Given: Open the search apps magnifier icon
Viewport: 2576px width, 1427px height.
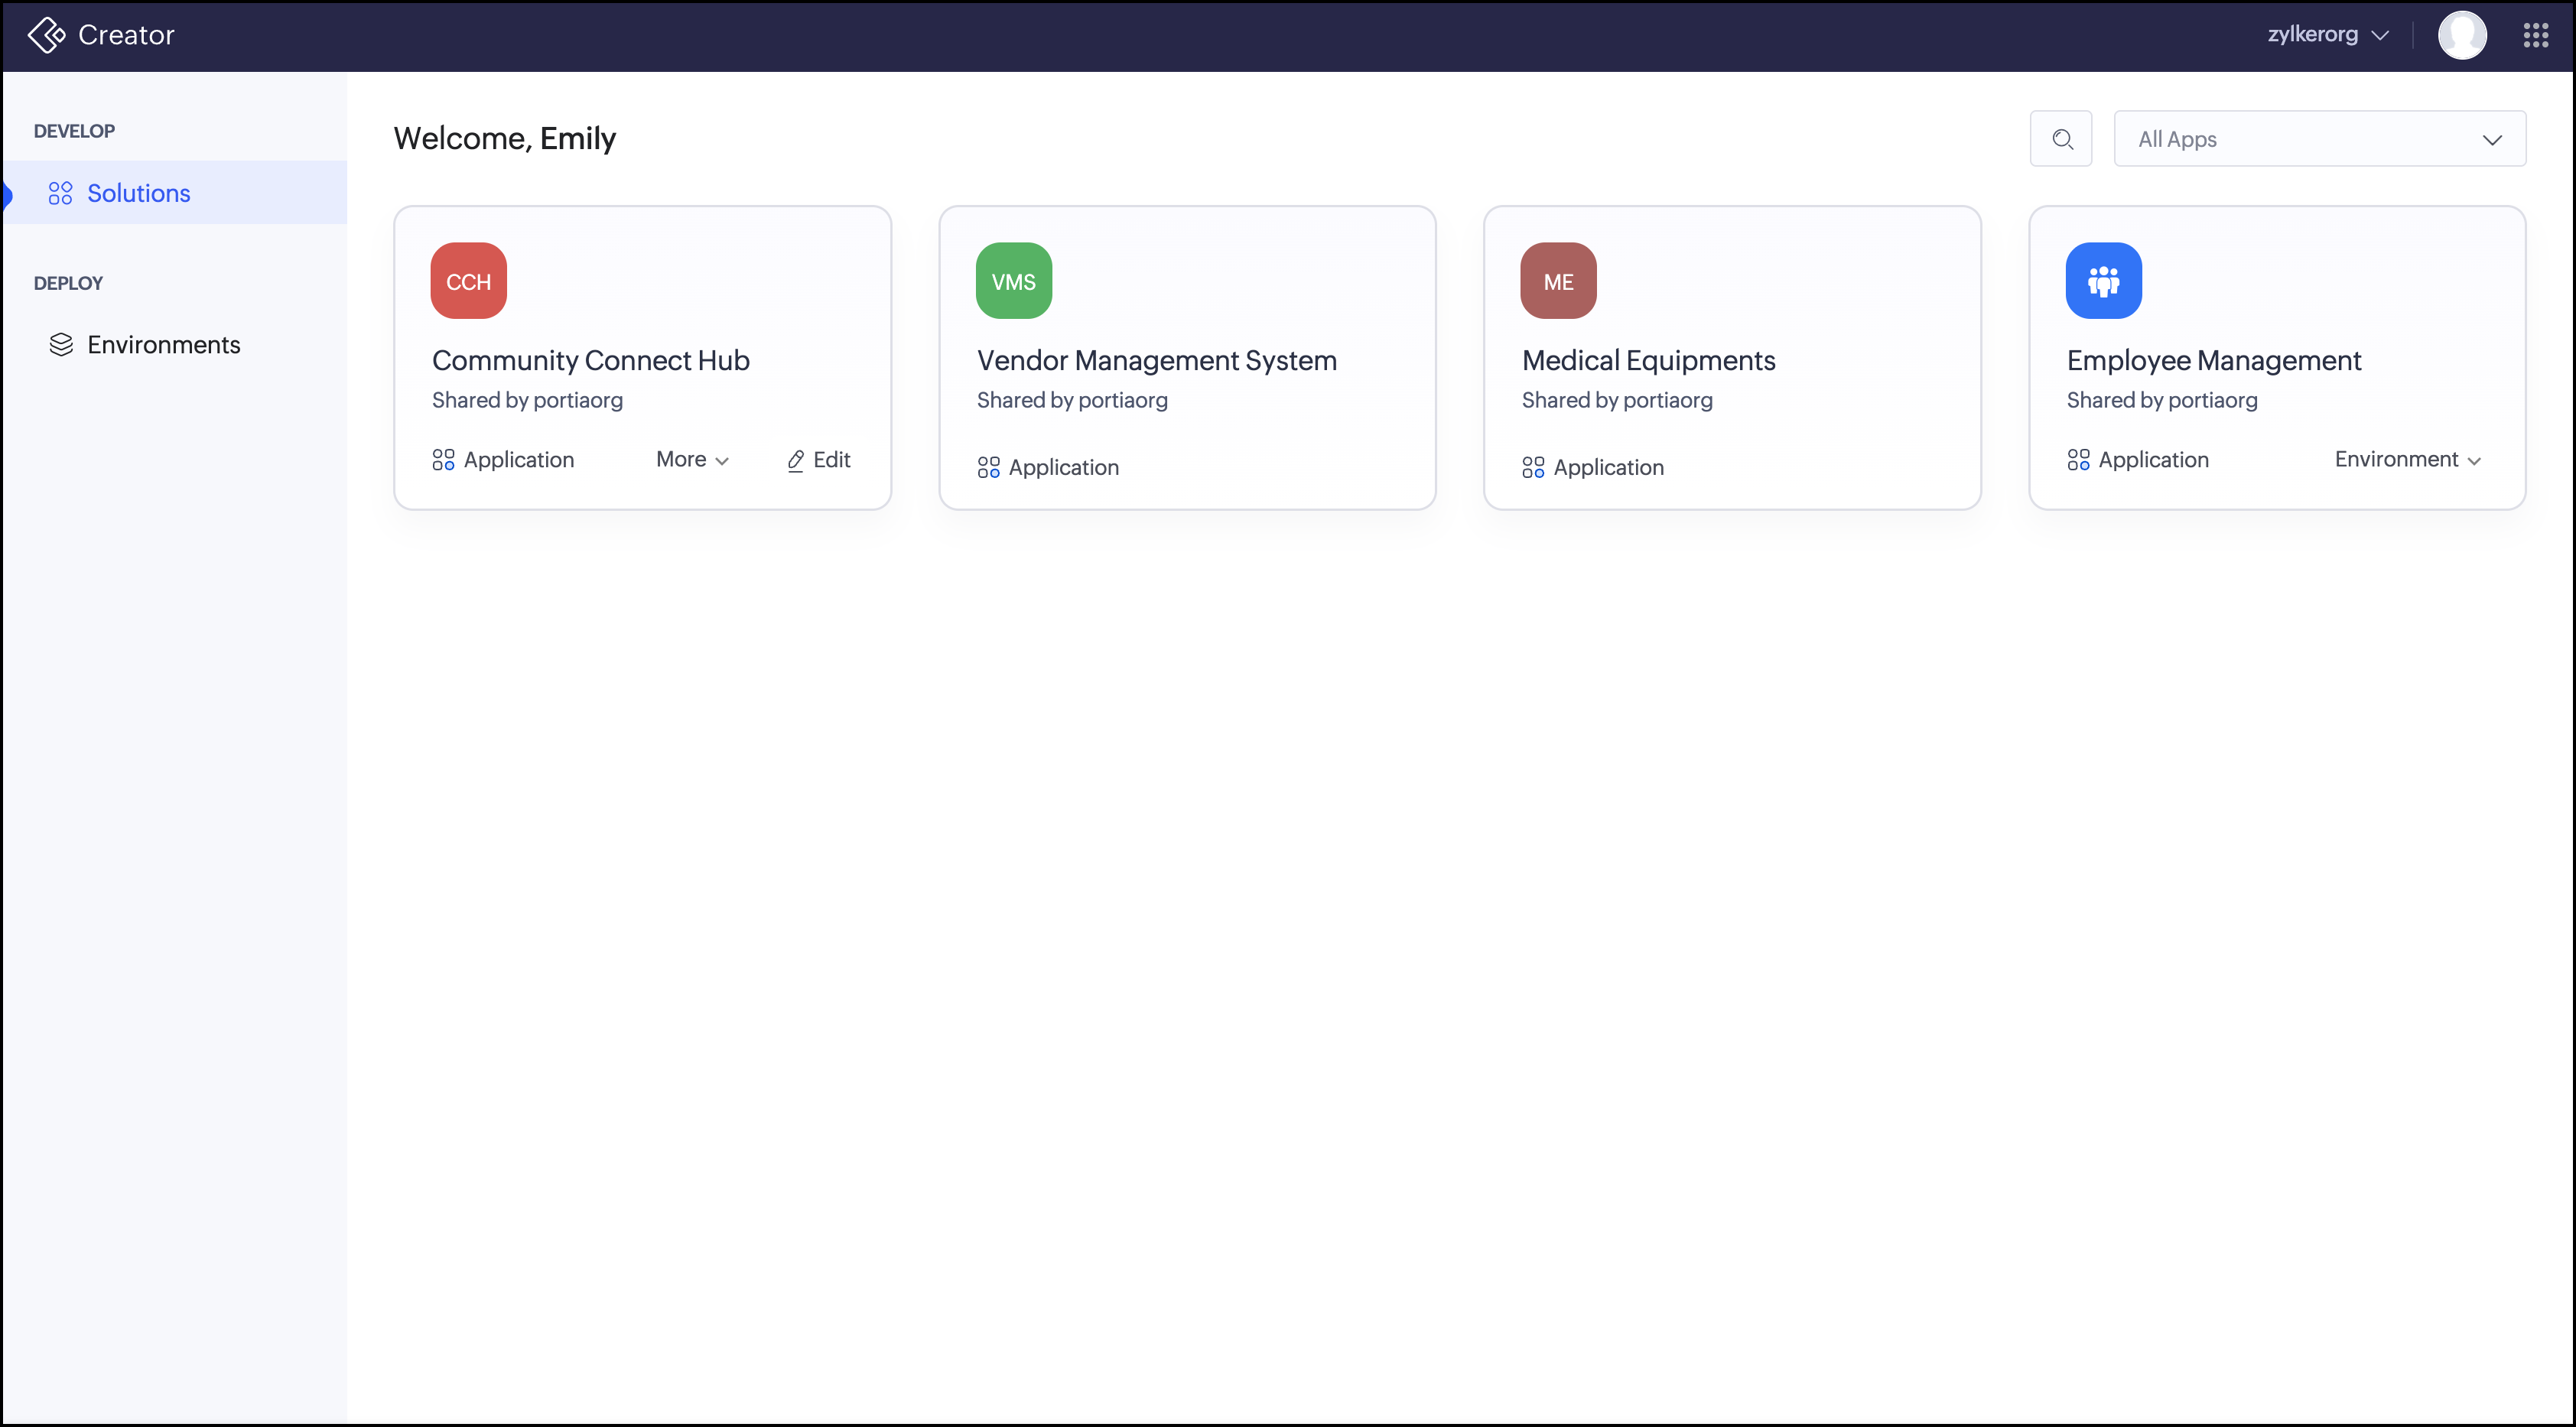Looking at the screenshot, I should click(2061, 139).
